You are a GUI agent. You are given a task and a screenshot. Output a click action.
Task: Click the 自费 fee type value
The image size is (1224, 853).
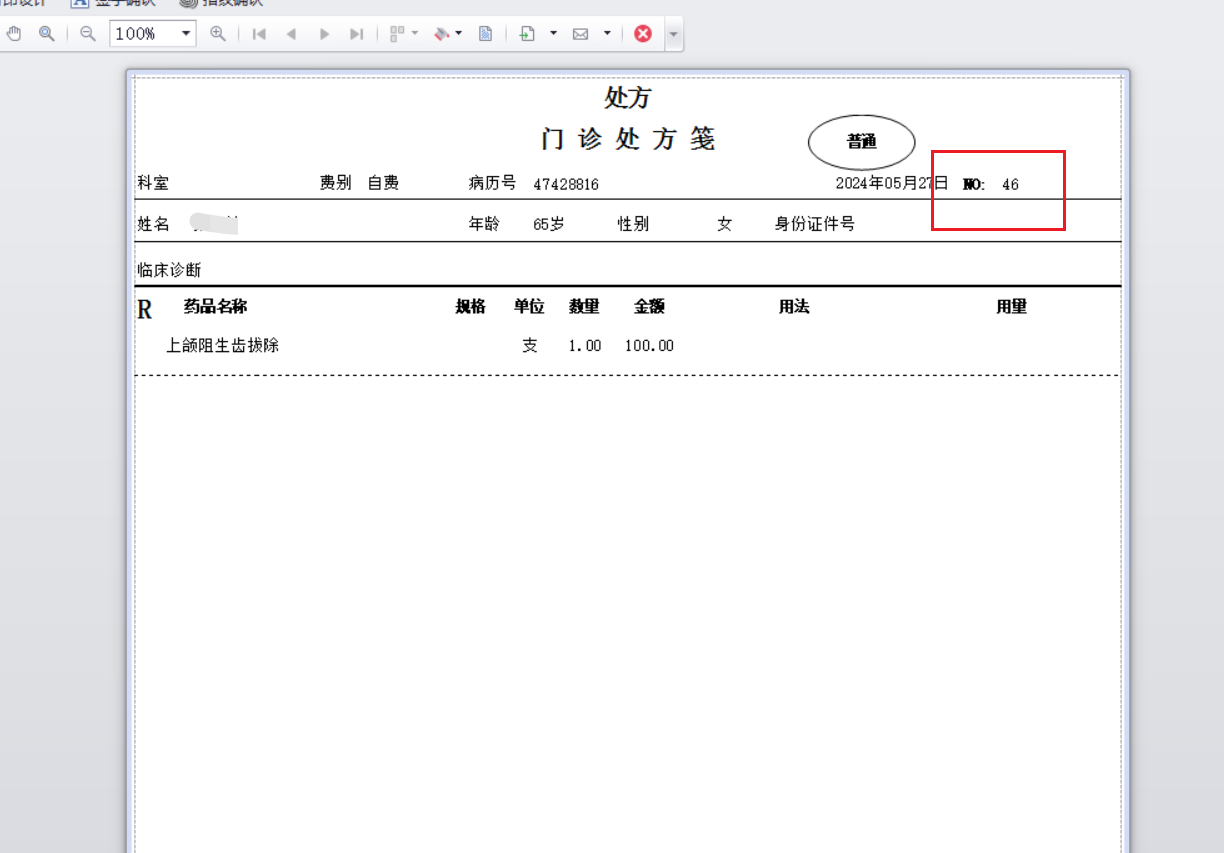[383, 183]
